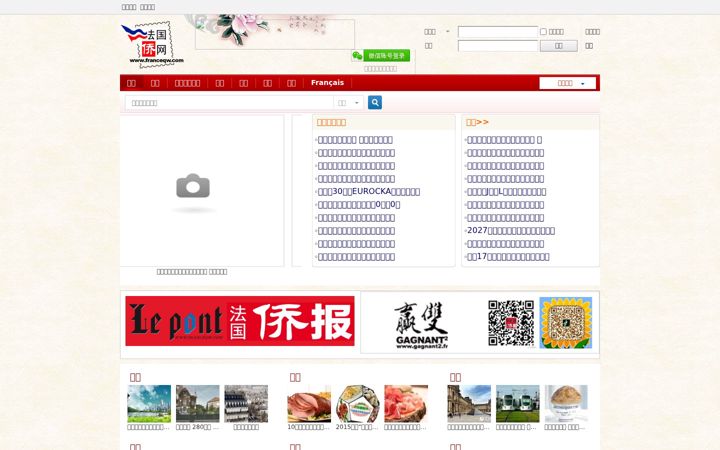Switch to the Français menu item

(327, 83)
